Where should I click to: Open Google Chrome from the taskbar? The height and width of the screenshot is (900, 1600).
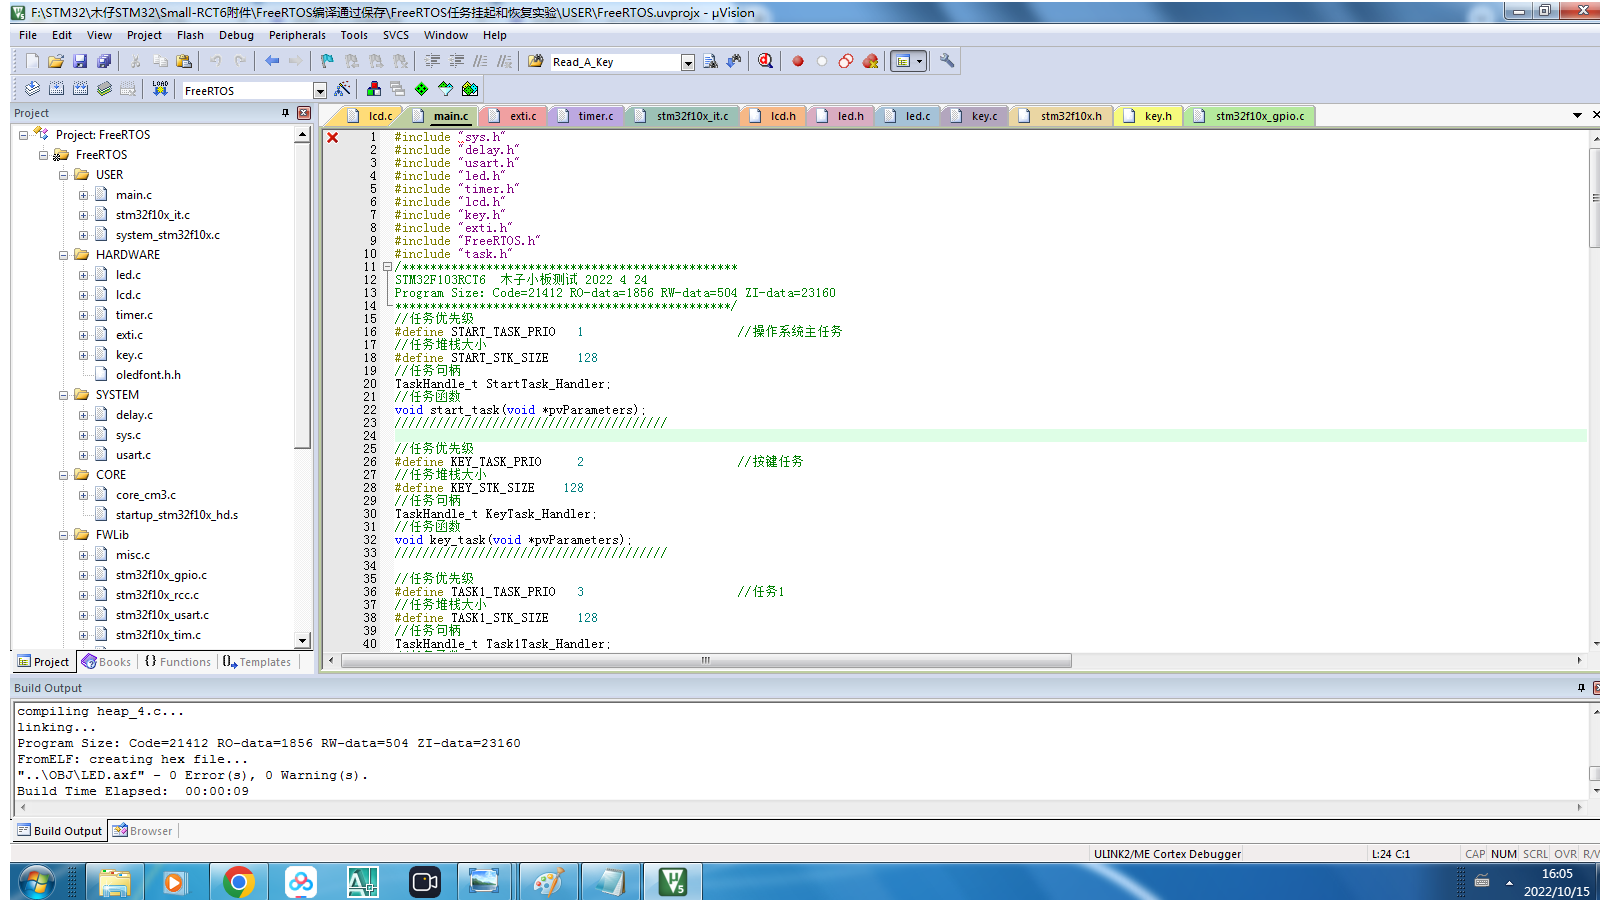point(238,882)
